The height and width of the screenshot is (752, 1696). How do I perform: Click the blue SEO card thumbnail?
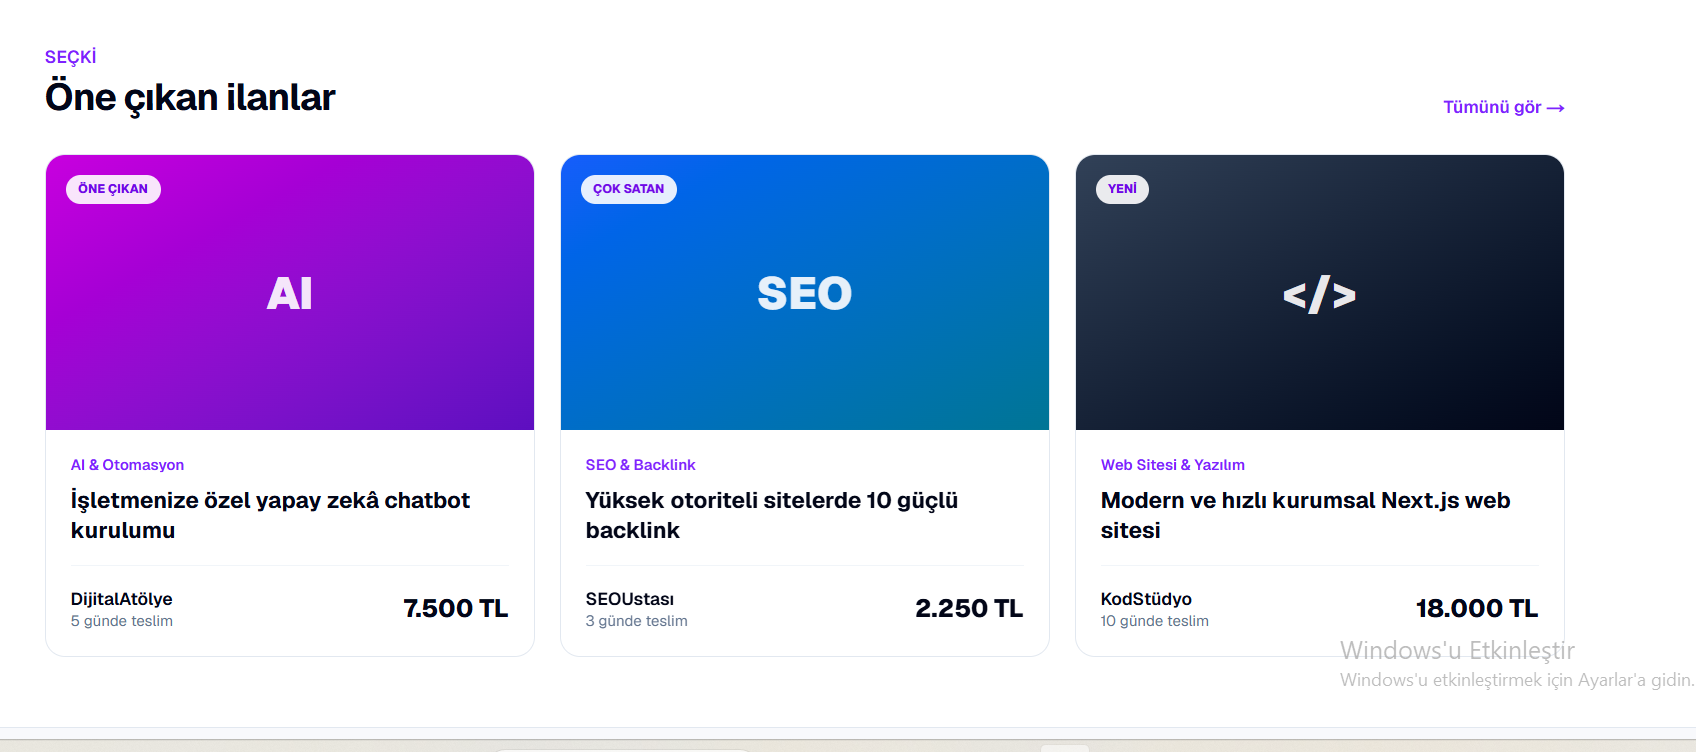(x=805, y=292)
